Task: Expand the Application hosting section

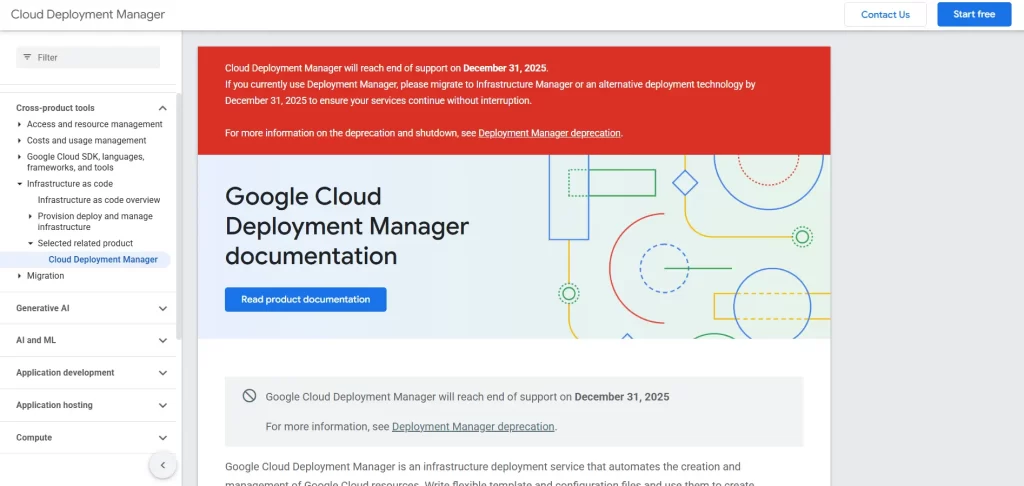Action: [163, 405]
